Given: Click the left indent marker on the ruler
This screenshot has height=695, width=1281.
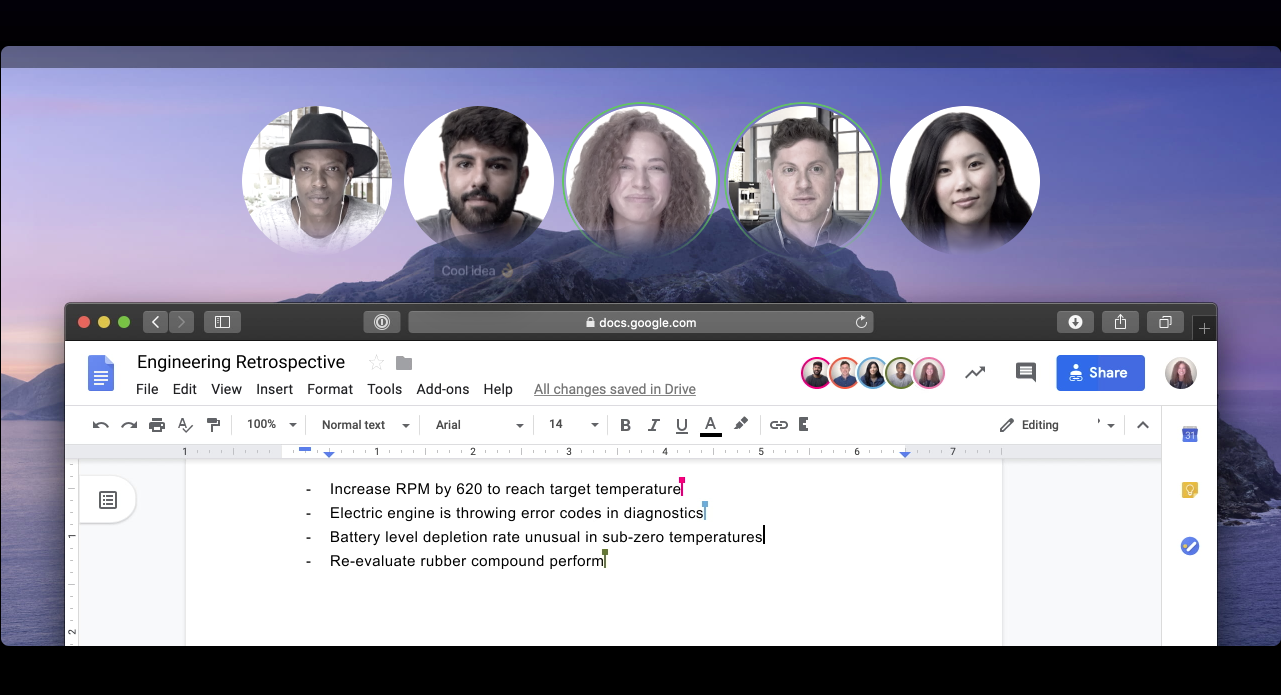Looking at the screenshot, I should click(329, 454).
